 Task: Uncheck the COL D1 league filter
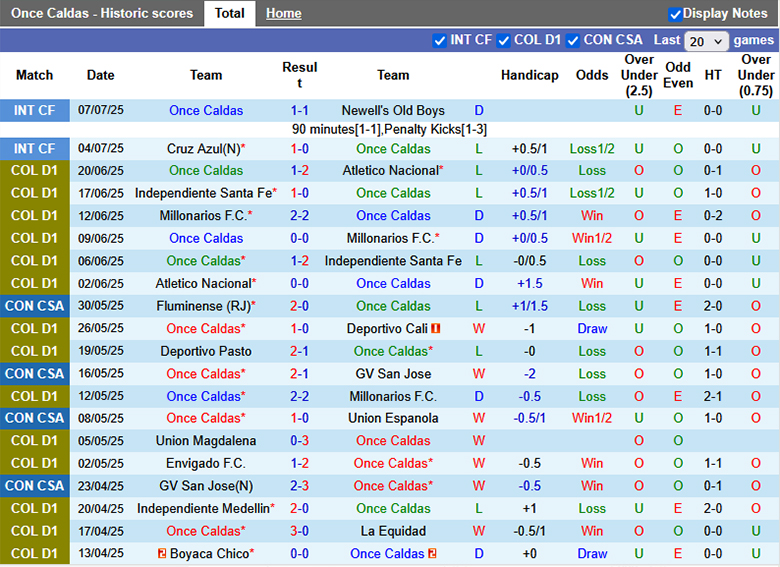(503, 41)
